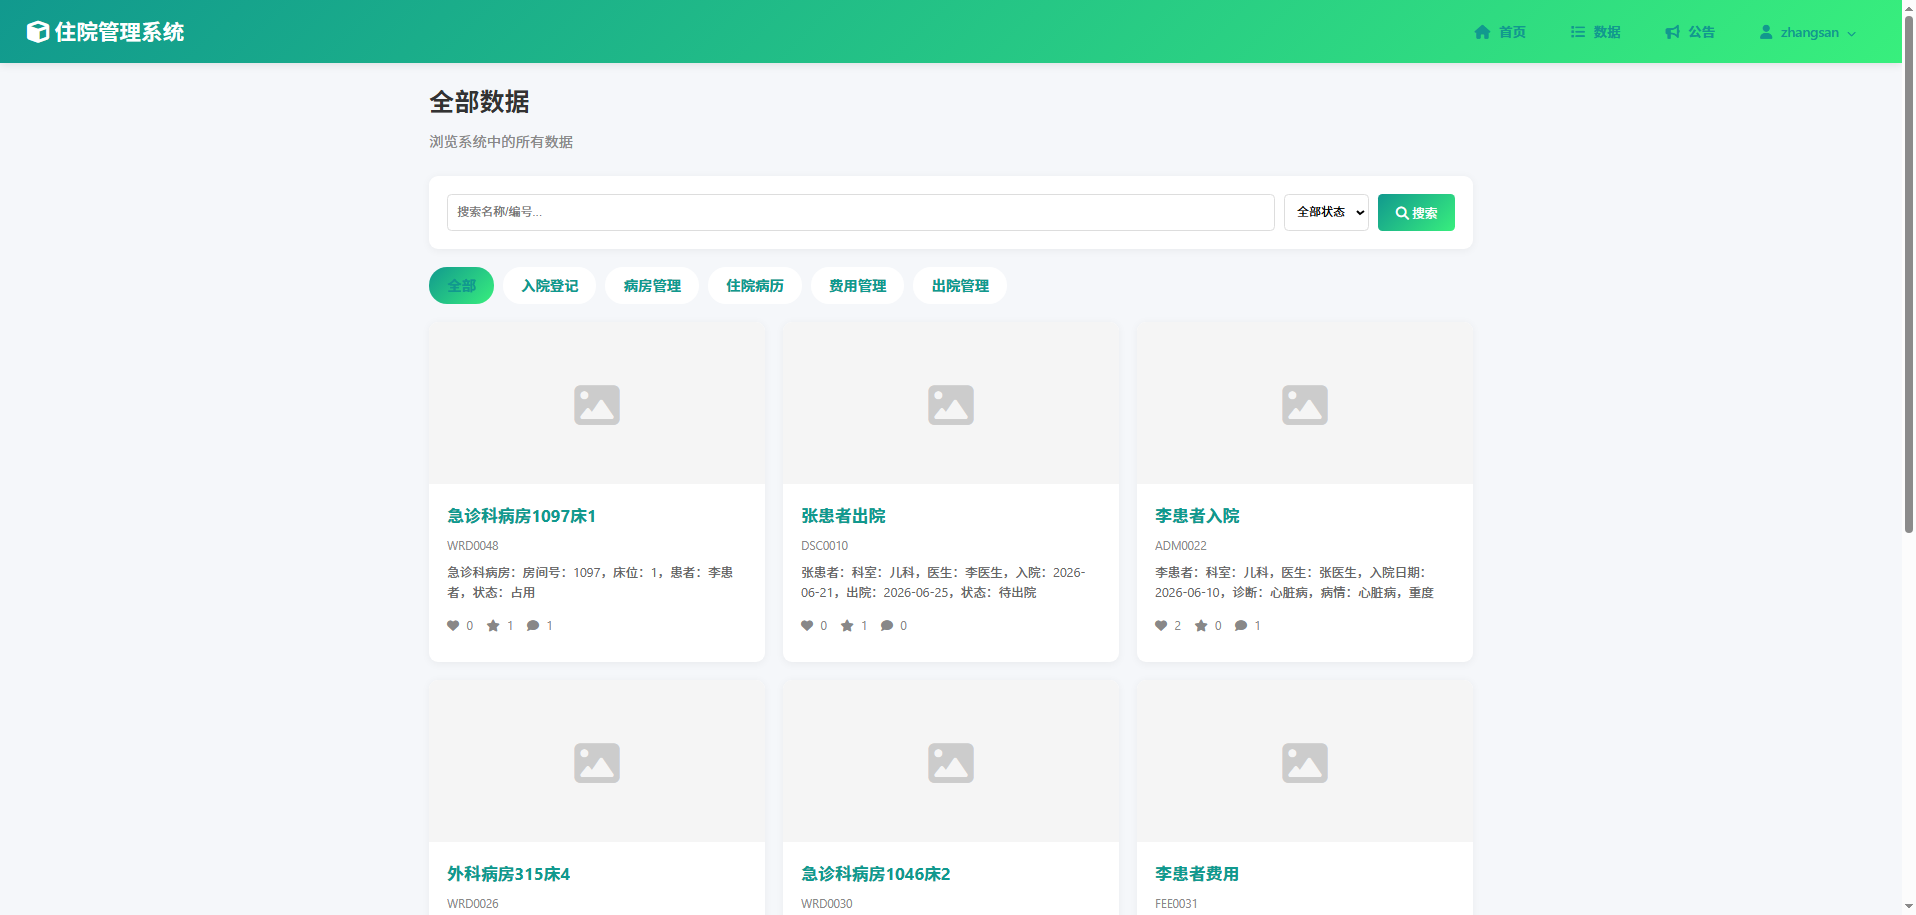Click star icon on 张患者出院 card
Screen dimensions: 1916x915
pyautogui.click(x=847, y=626)
